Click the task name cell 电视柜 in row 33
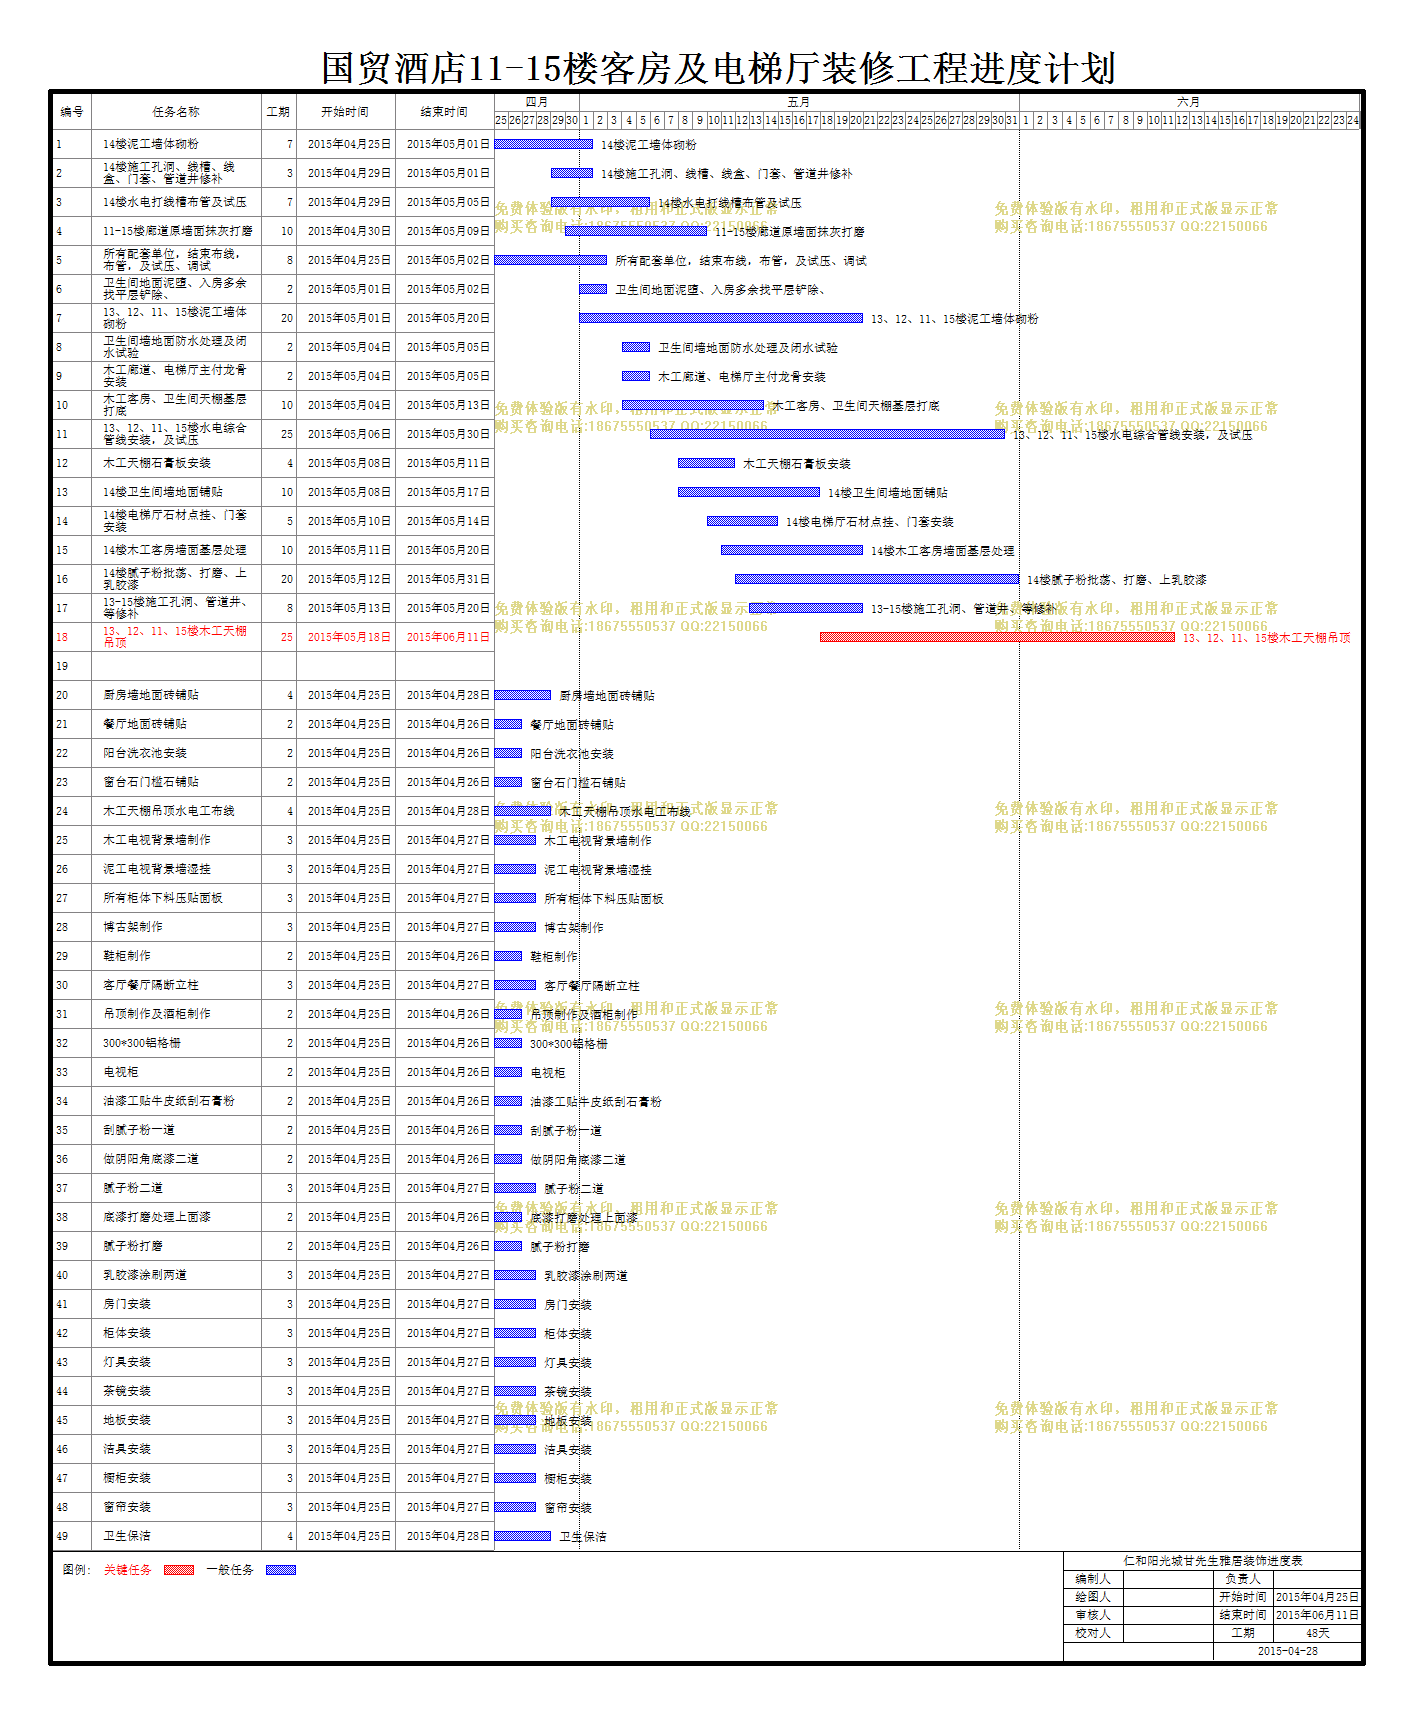Viewport: 1412px width, 1712px height. click(176, 1072)
